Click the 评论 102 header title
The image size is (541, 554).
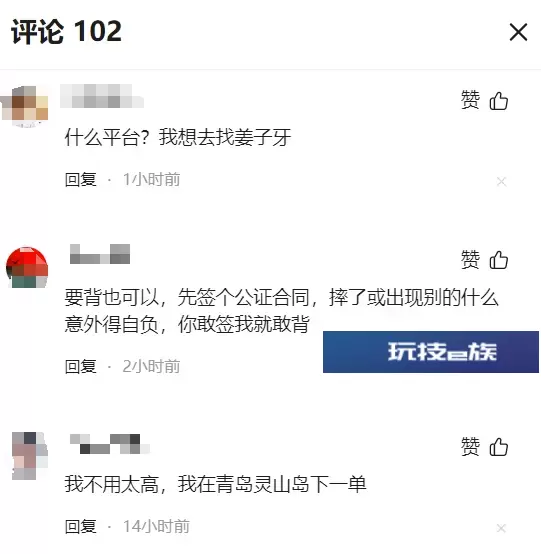(66, 32)
